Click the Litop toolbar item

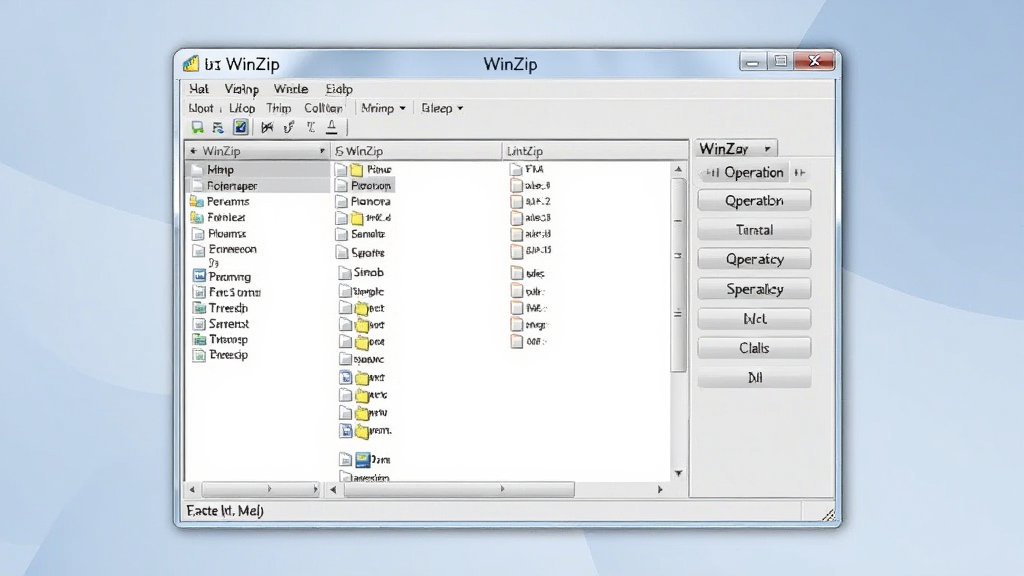coord(242,108)
